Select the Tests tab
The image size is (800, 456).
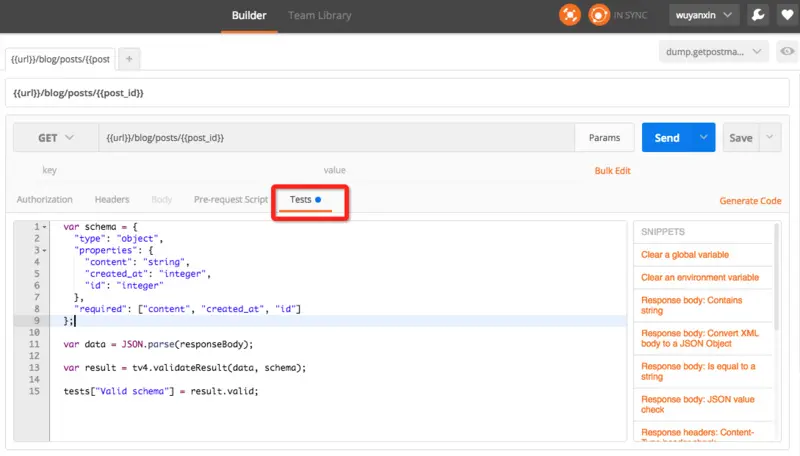[x=305, y=199]
